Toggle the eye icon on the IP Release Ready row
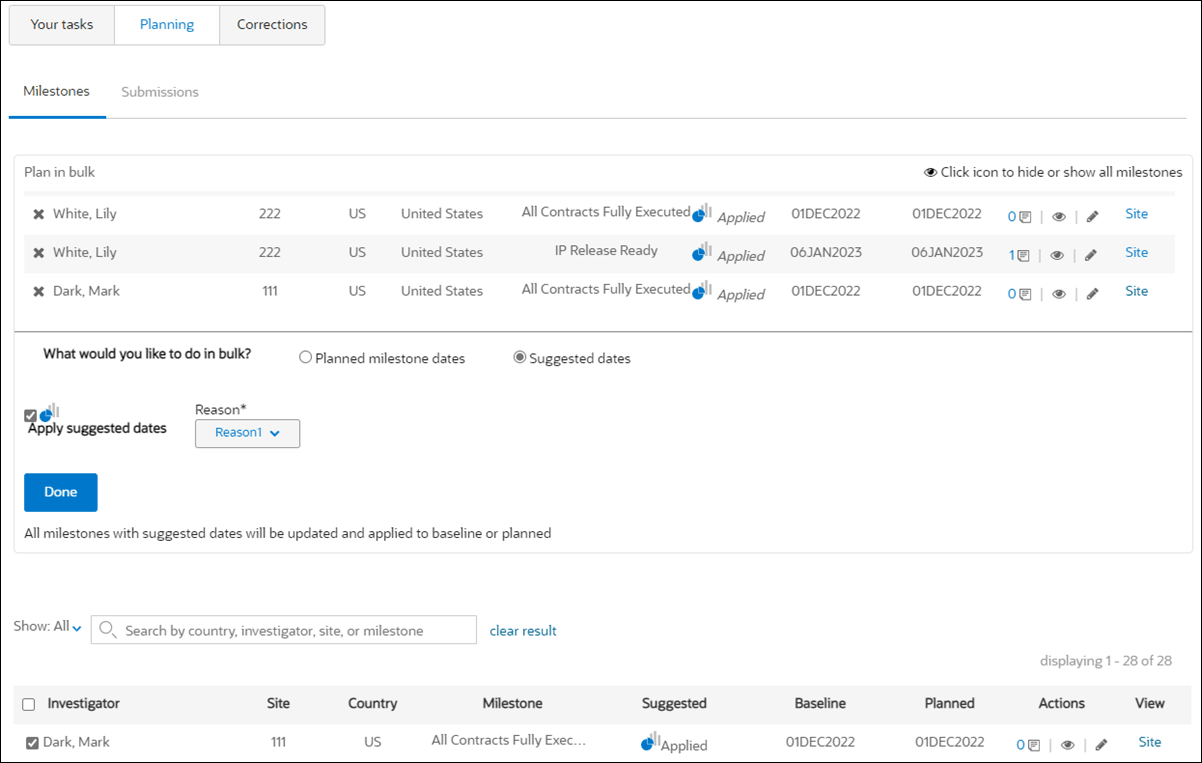This screenshot has width=1202, height=763. (x=1059, y=255)
